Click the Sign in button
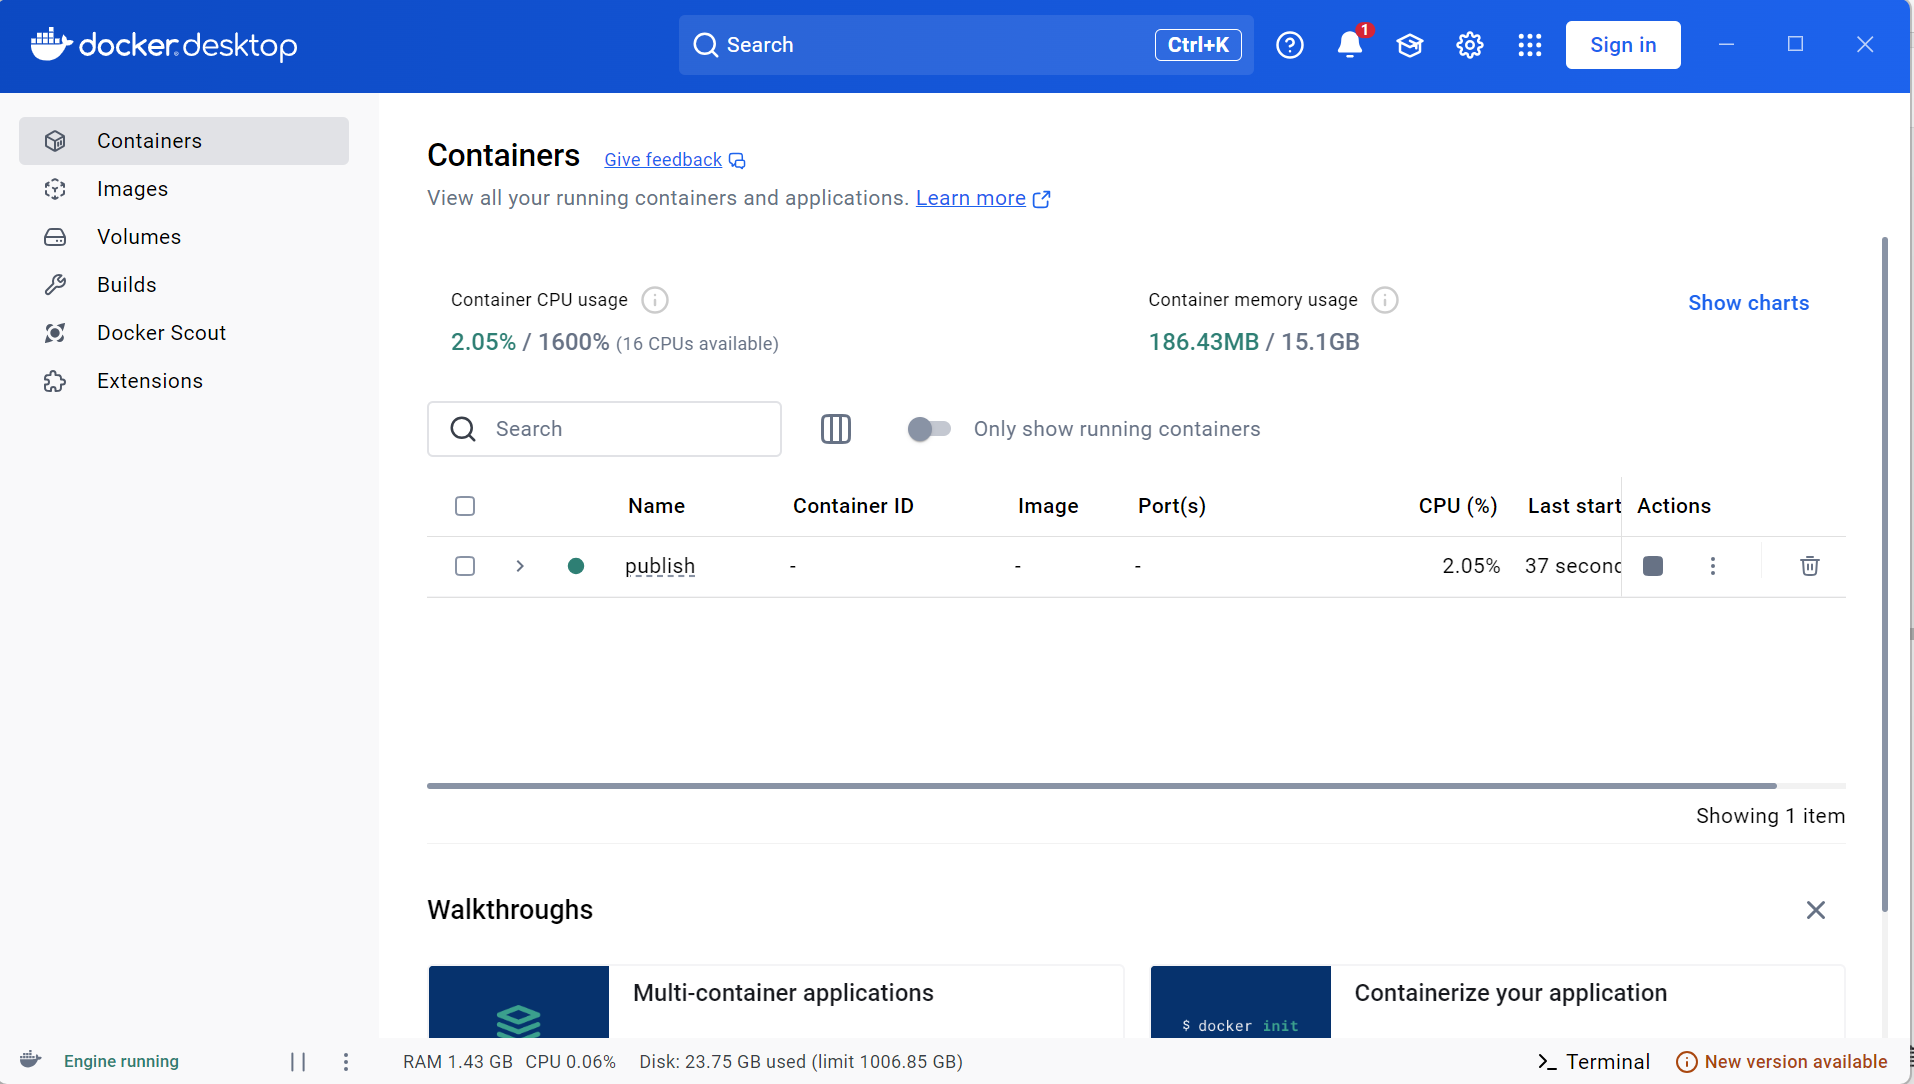Screen dimensions: 1914x1084 click(1623, 45)
